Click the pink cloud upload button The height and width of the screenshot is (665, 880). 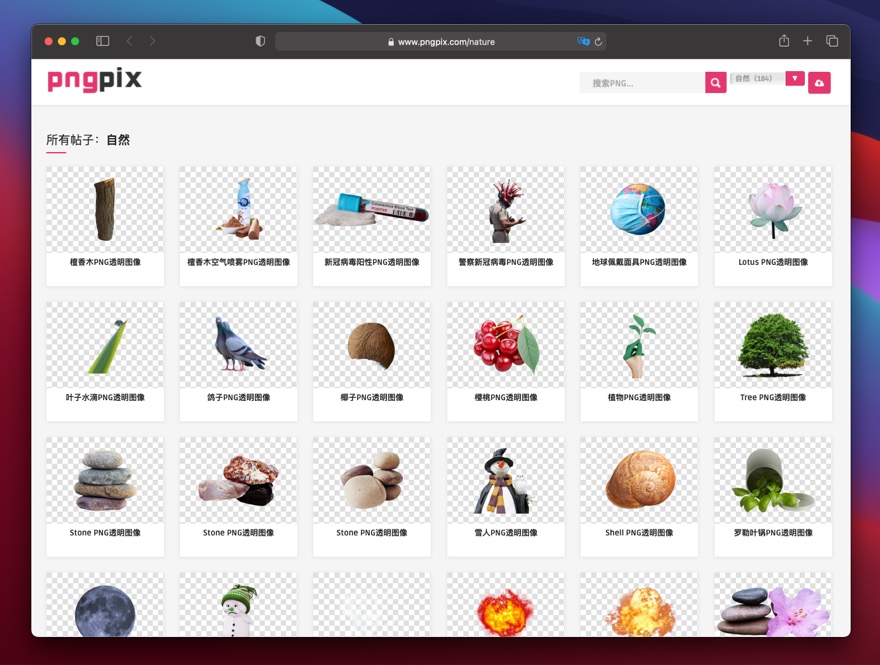coord(819,82)
